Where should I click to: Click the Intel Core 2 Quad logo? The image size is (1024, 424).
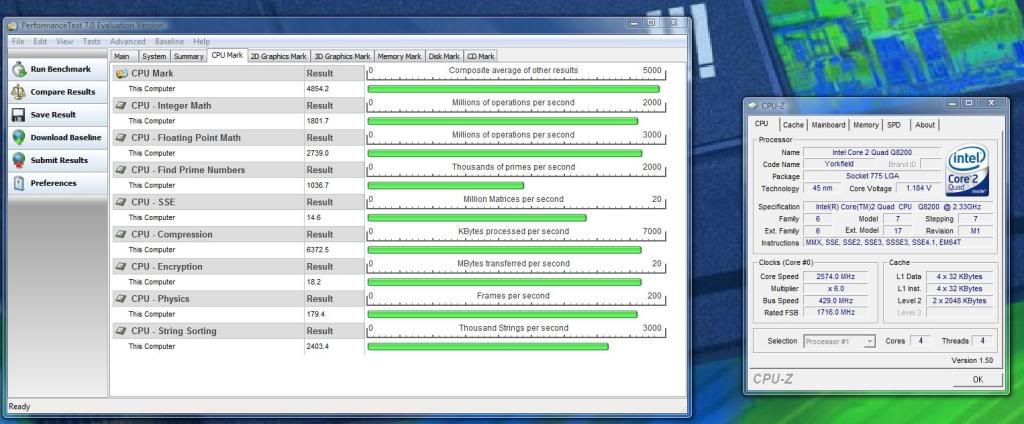click(968, 170)
